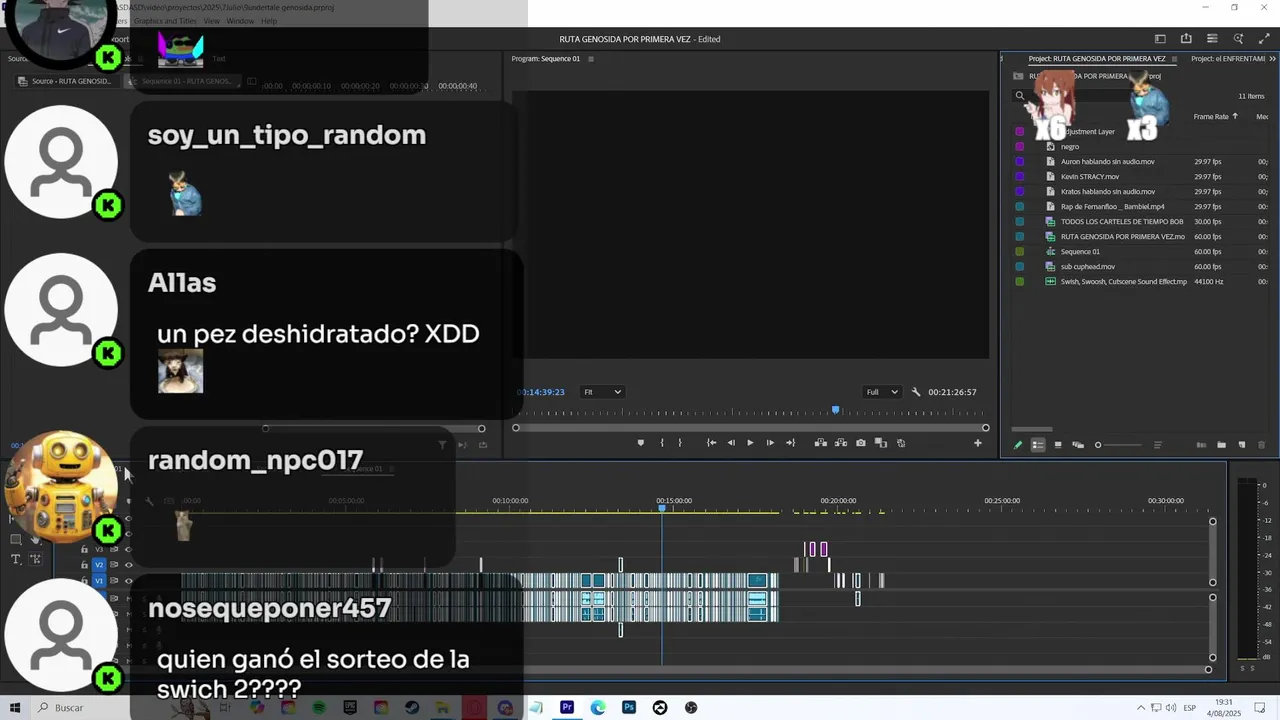Screen dimensions: 1280x720
Task: Switch Project panel to List View
Action: 1038,445
